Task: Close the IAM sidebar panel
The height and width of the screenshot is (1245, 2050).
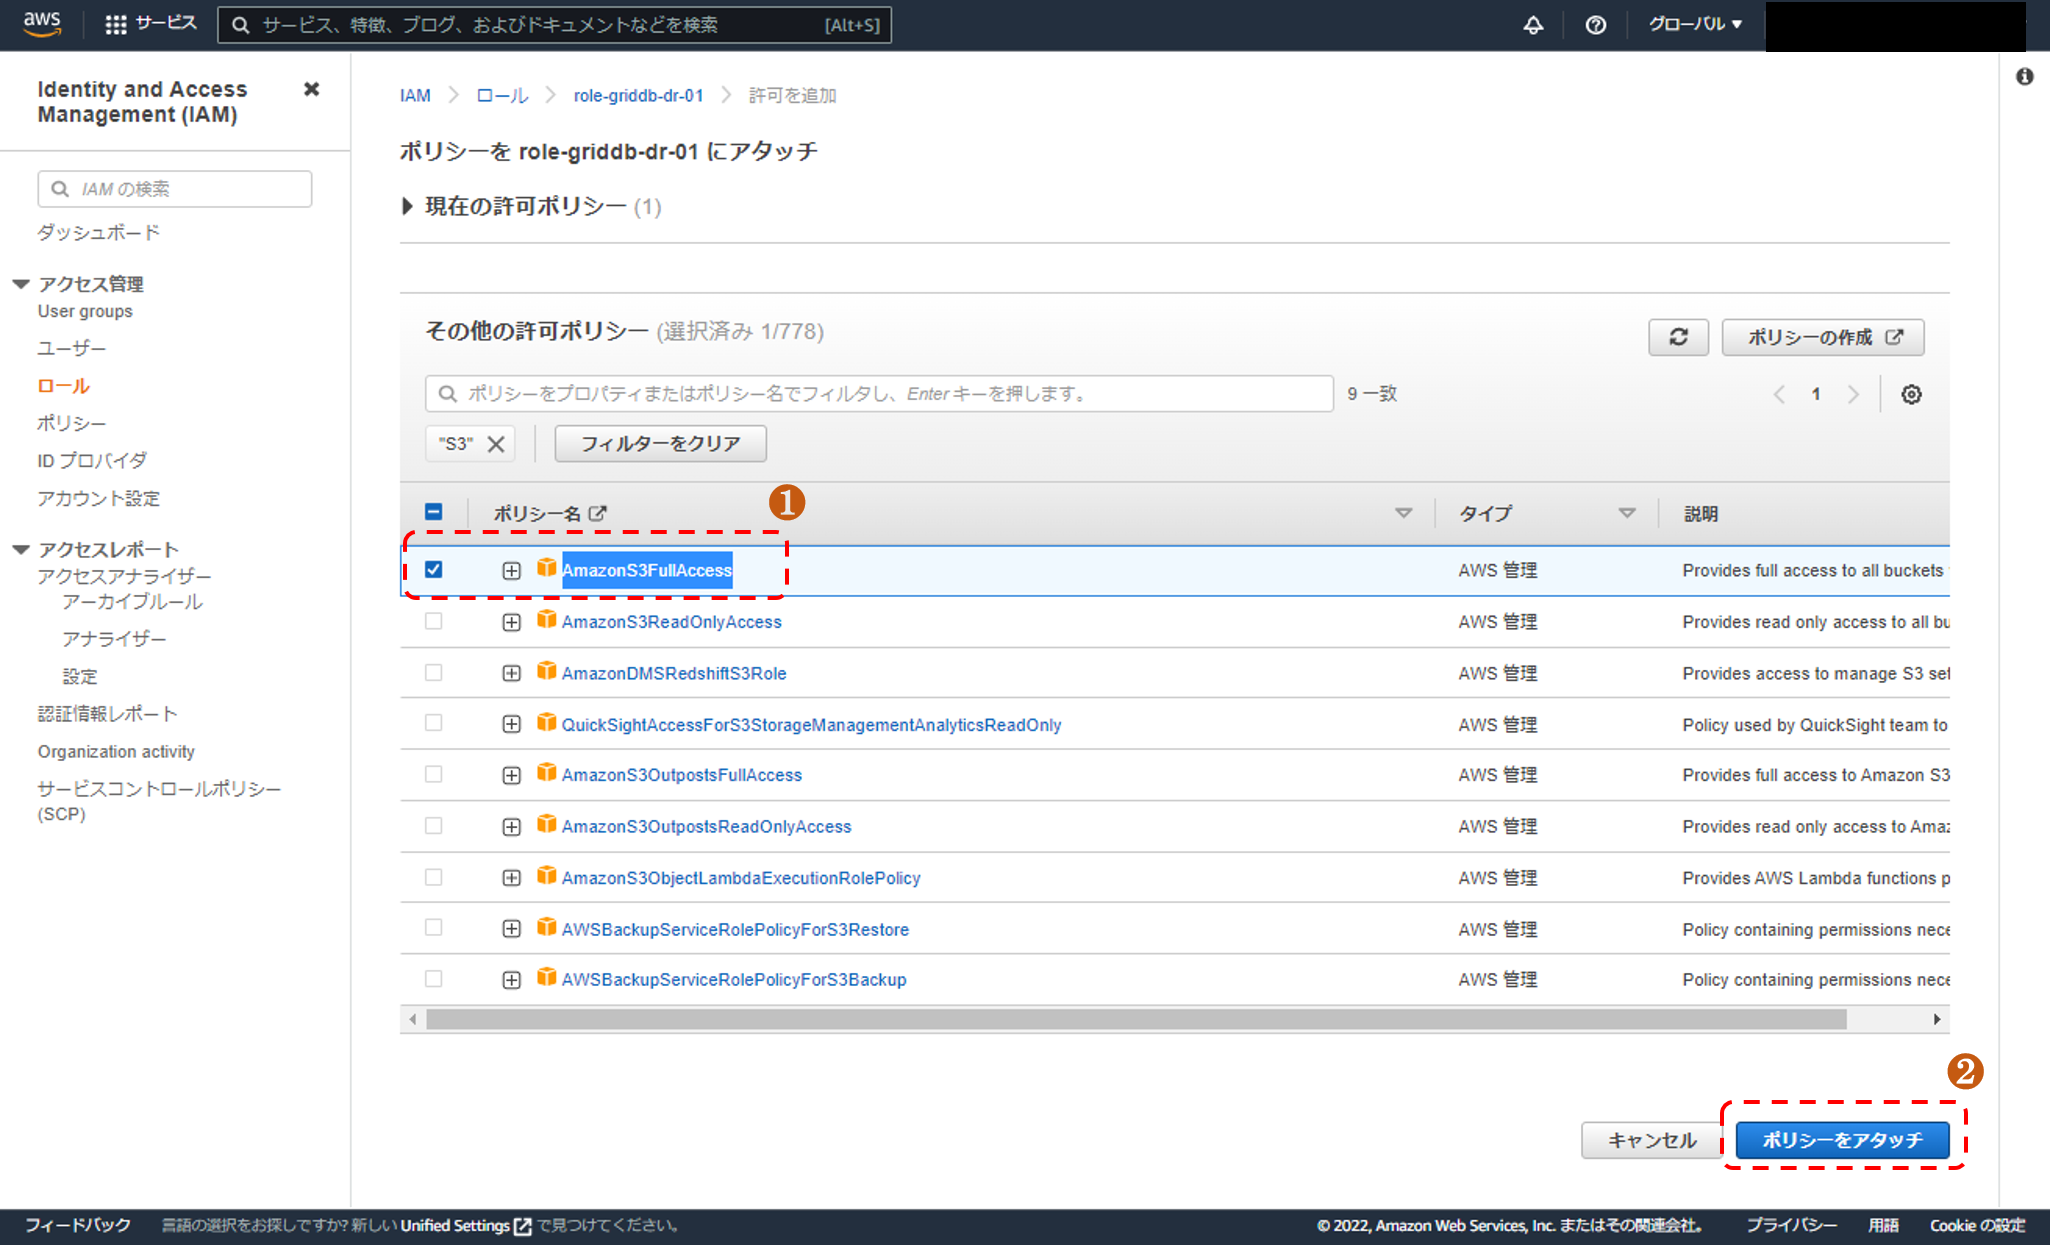Action: pos(311,89)
